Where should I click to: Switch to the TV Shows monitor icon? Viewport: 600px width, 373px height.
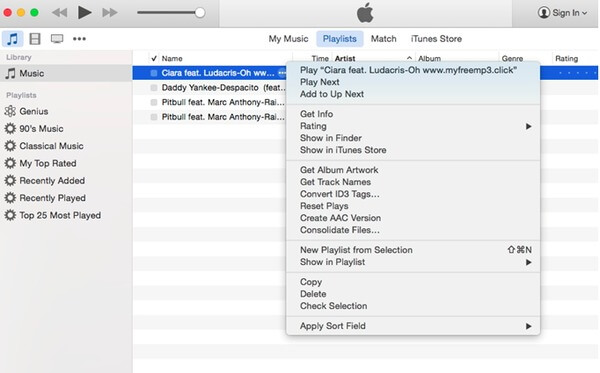[x=57, y=39]
